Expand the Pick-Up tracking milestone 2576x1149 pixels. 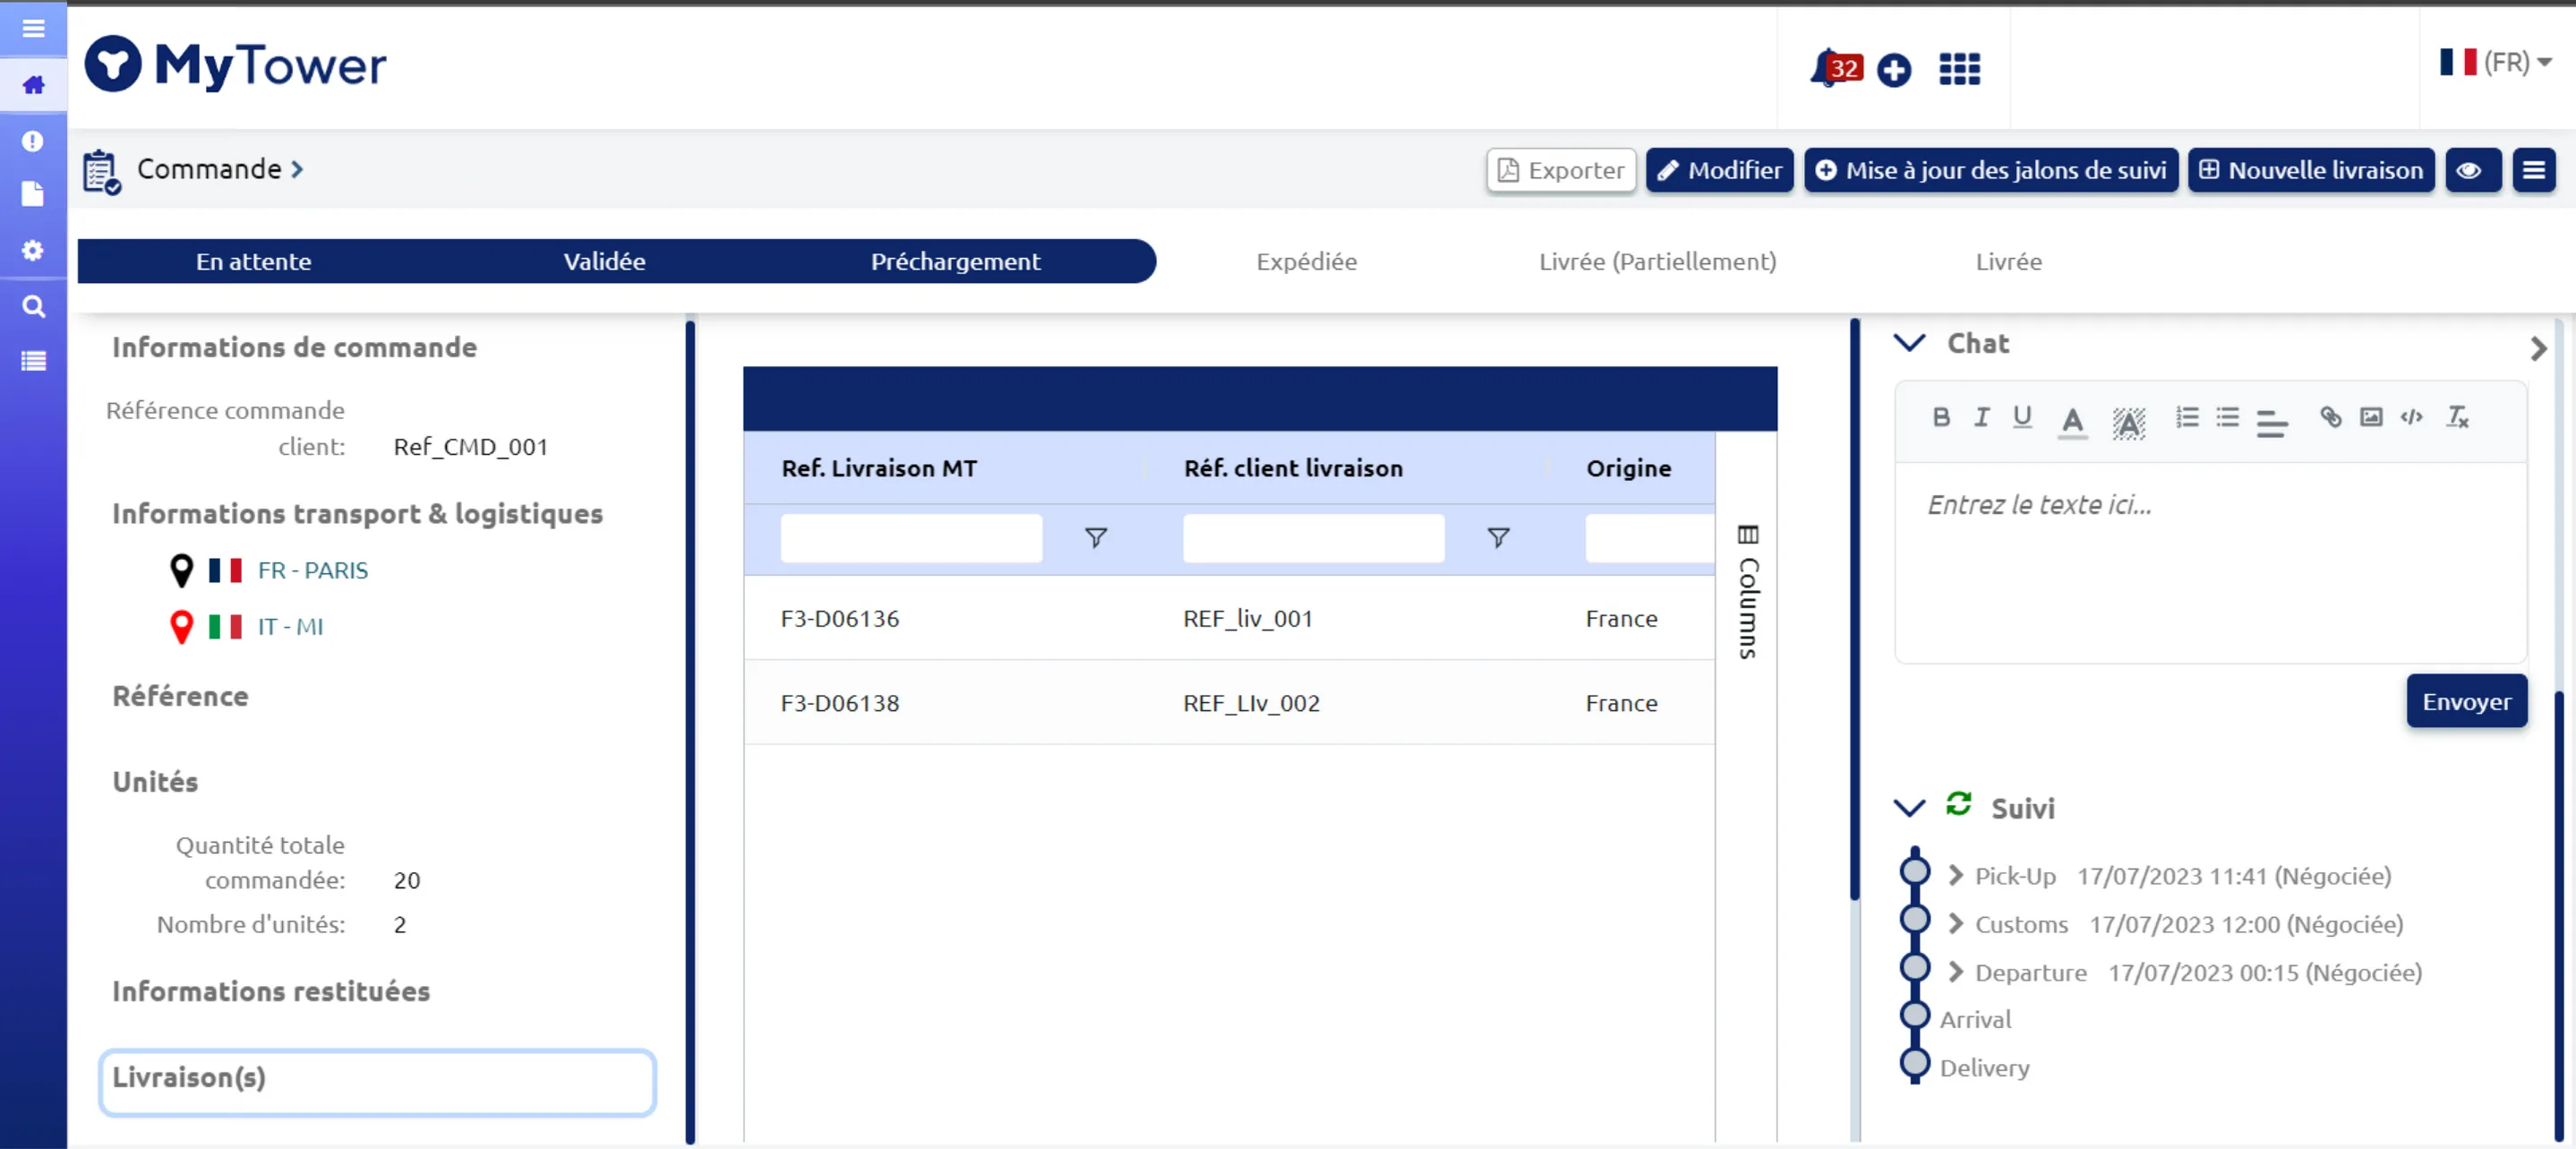pos(1955,875)
